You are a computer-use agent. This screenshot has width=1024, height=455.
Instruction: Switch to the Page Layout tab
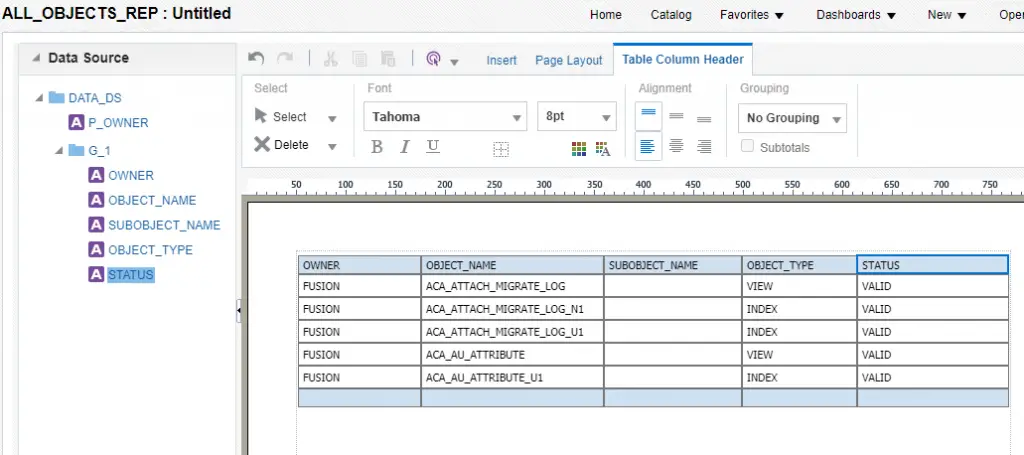(568, 60)
